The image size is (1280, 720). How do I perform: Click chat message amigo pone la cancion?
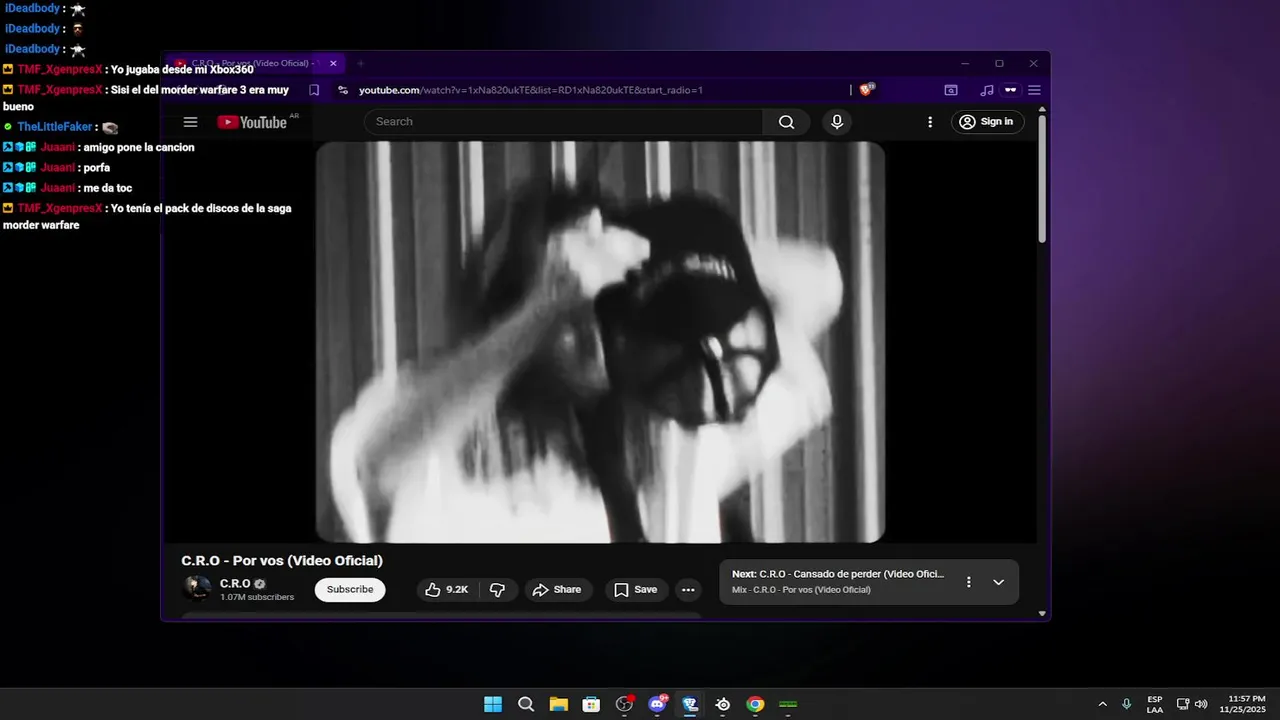139,147
